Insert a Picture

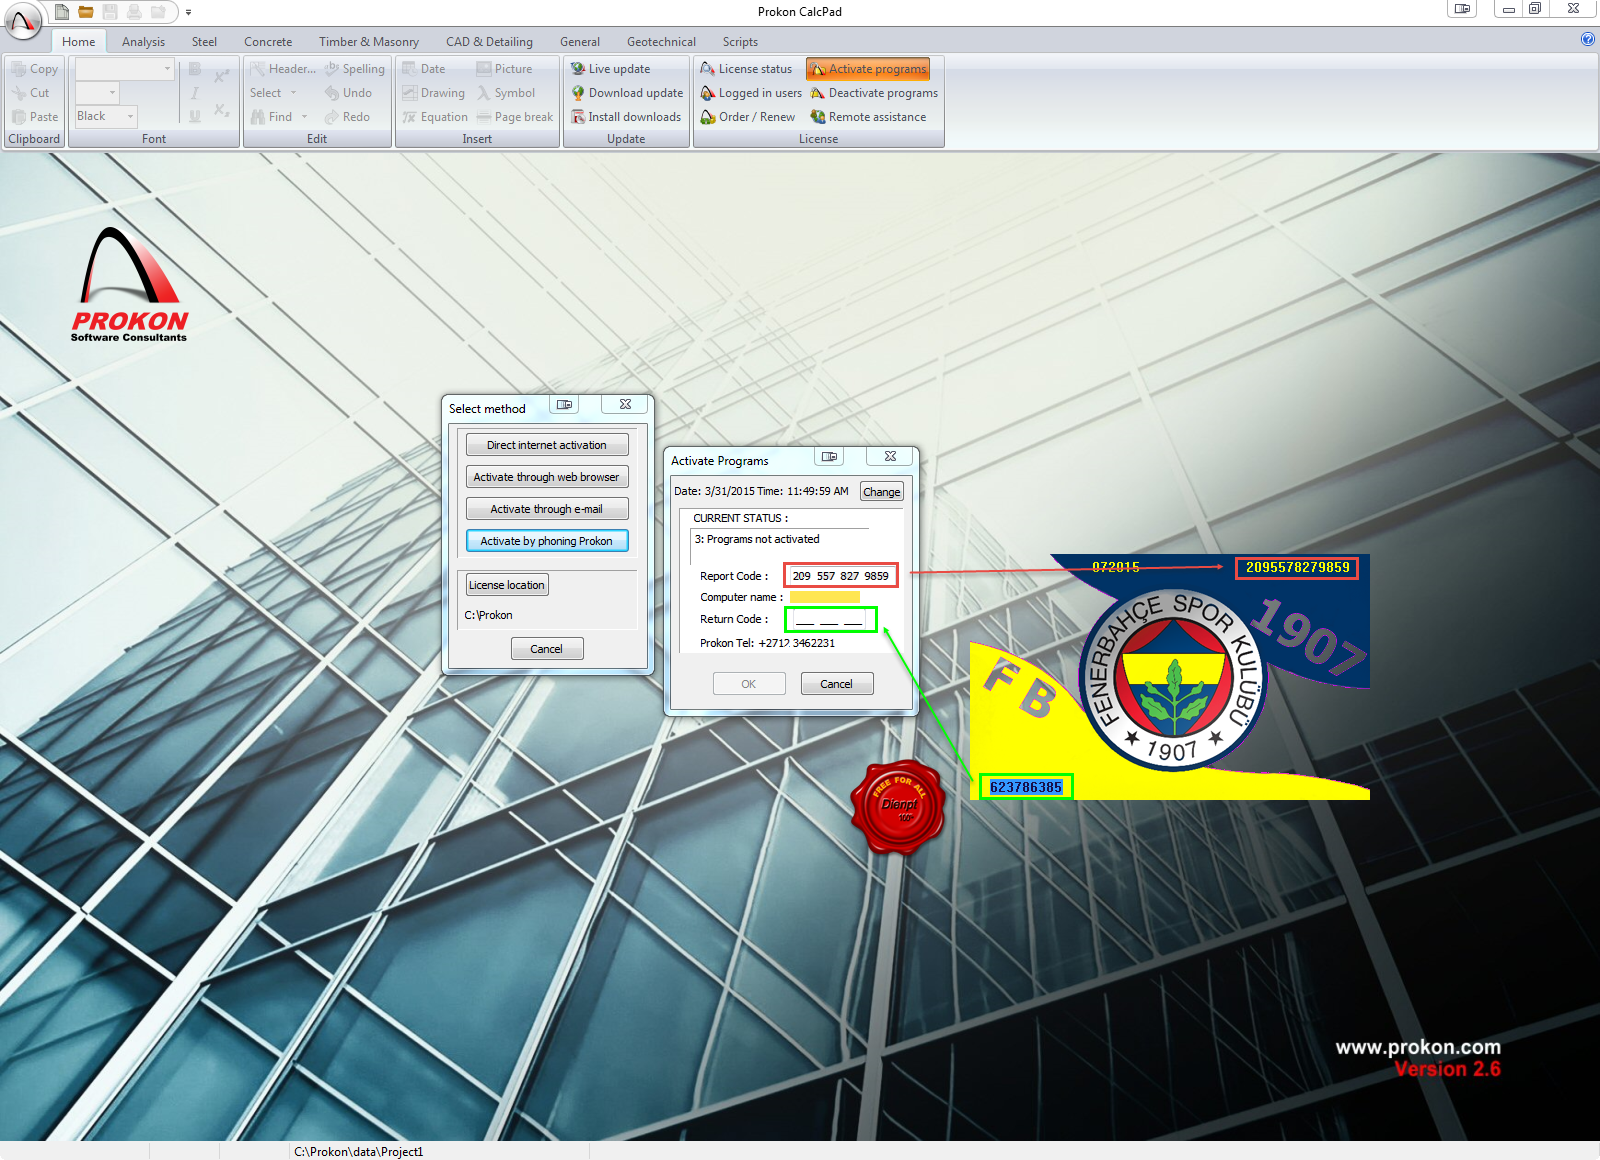505,69
